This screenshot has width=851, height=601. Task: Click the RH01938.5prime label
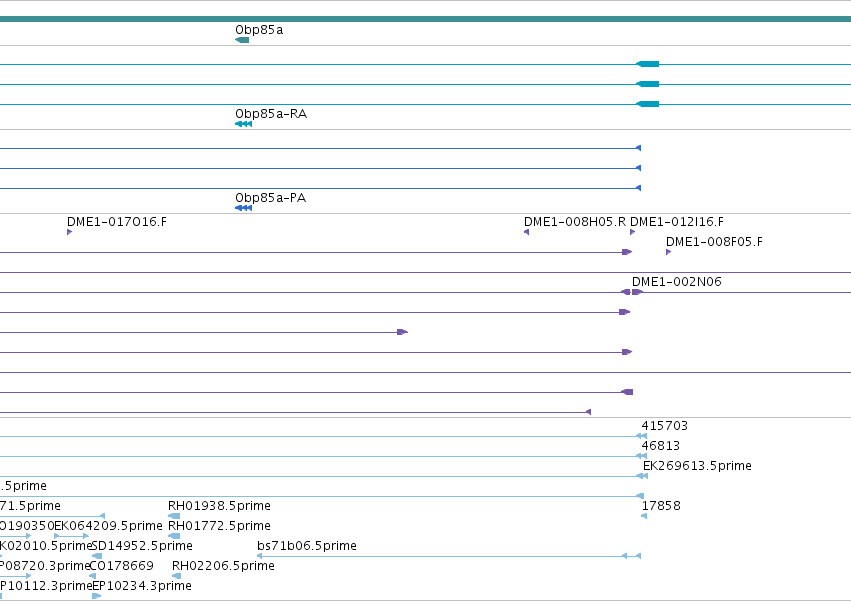coord(219,506)
